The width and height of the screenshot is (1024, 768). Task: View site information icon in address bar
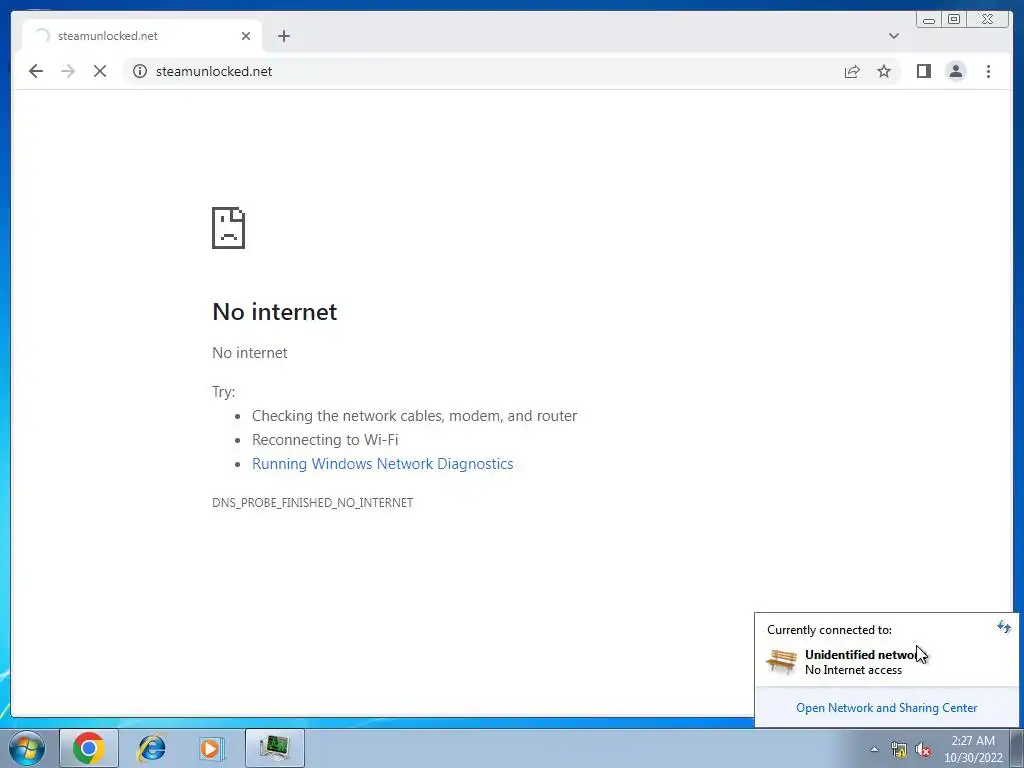pyautogui.click(x=140, y=71)
